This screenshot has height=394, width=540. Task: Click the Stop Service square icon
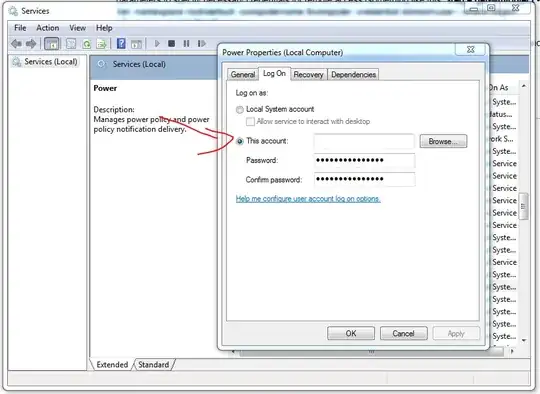coord(172,43)
